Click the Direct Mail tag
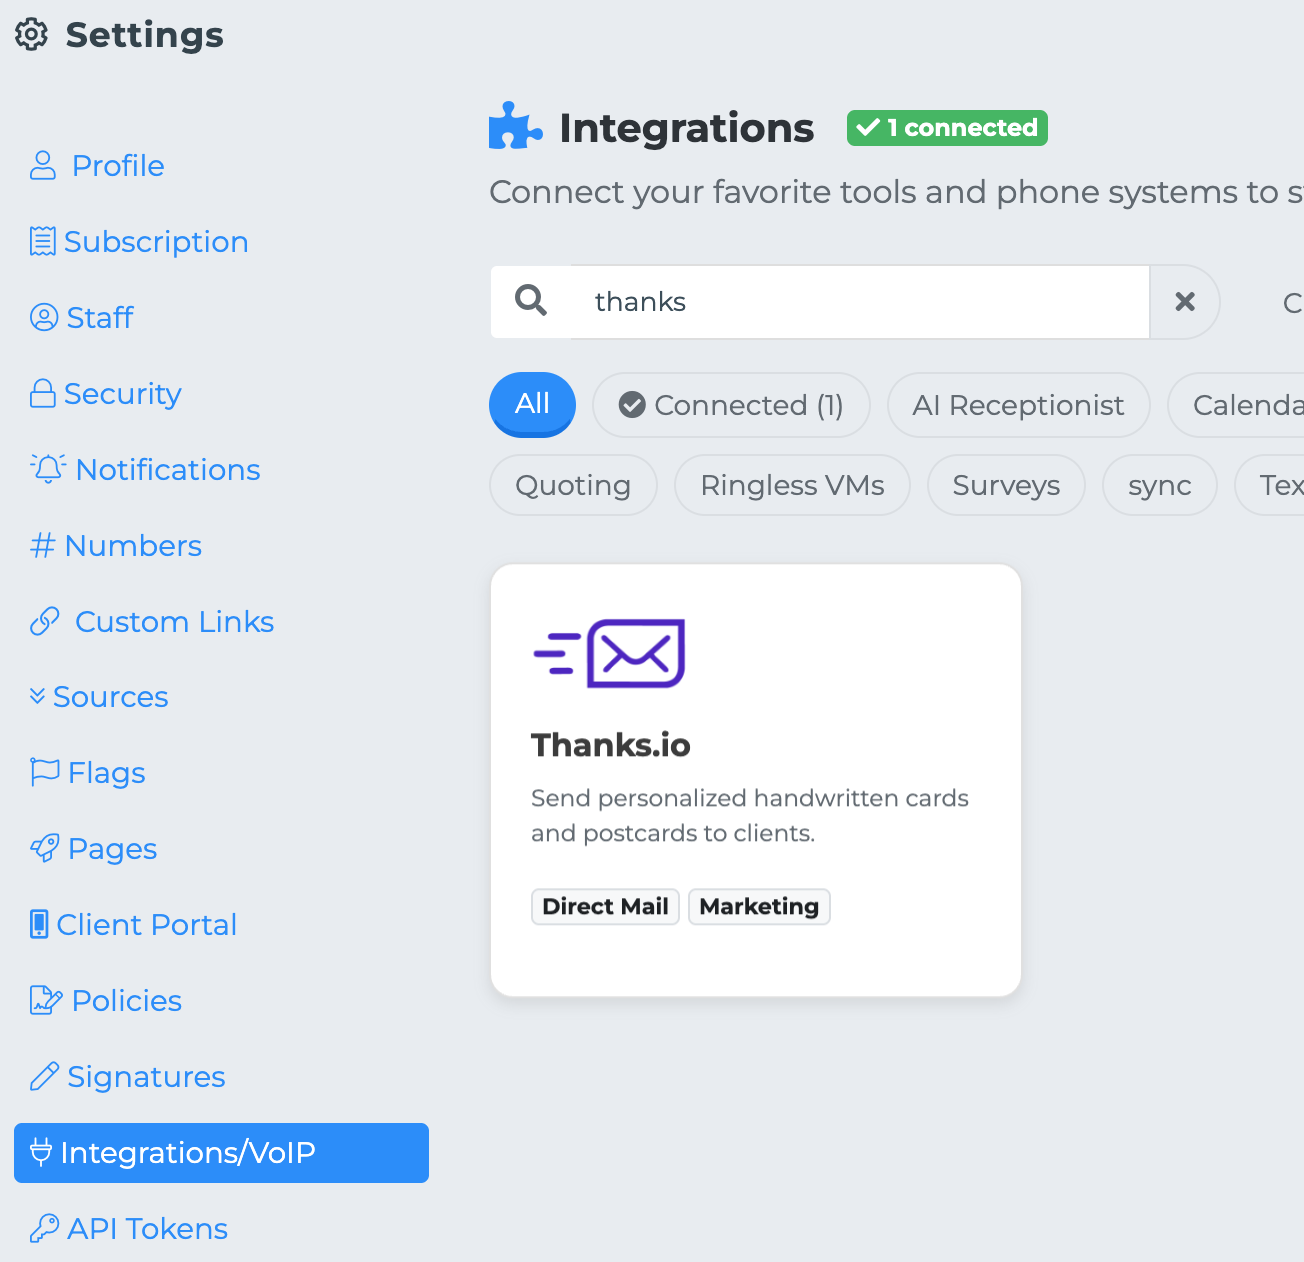1304x1262 pixels. [x=605, y=906]
